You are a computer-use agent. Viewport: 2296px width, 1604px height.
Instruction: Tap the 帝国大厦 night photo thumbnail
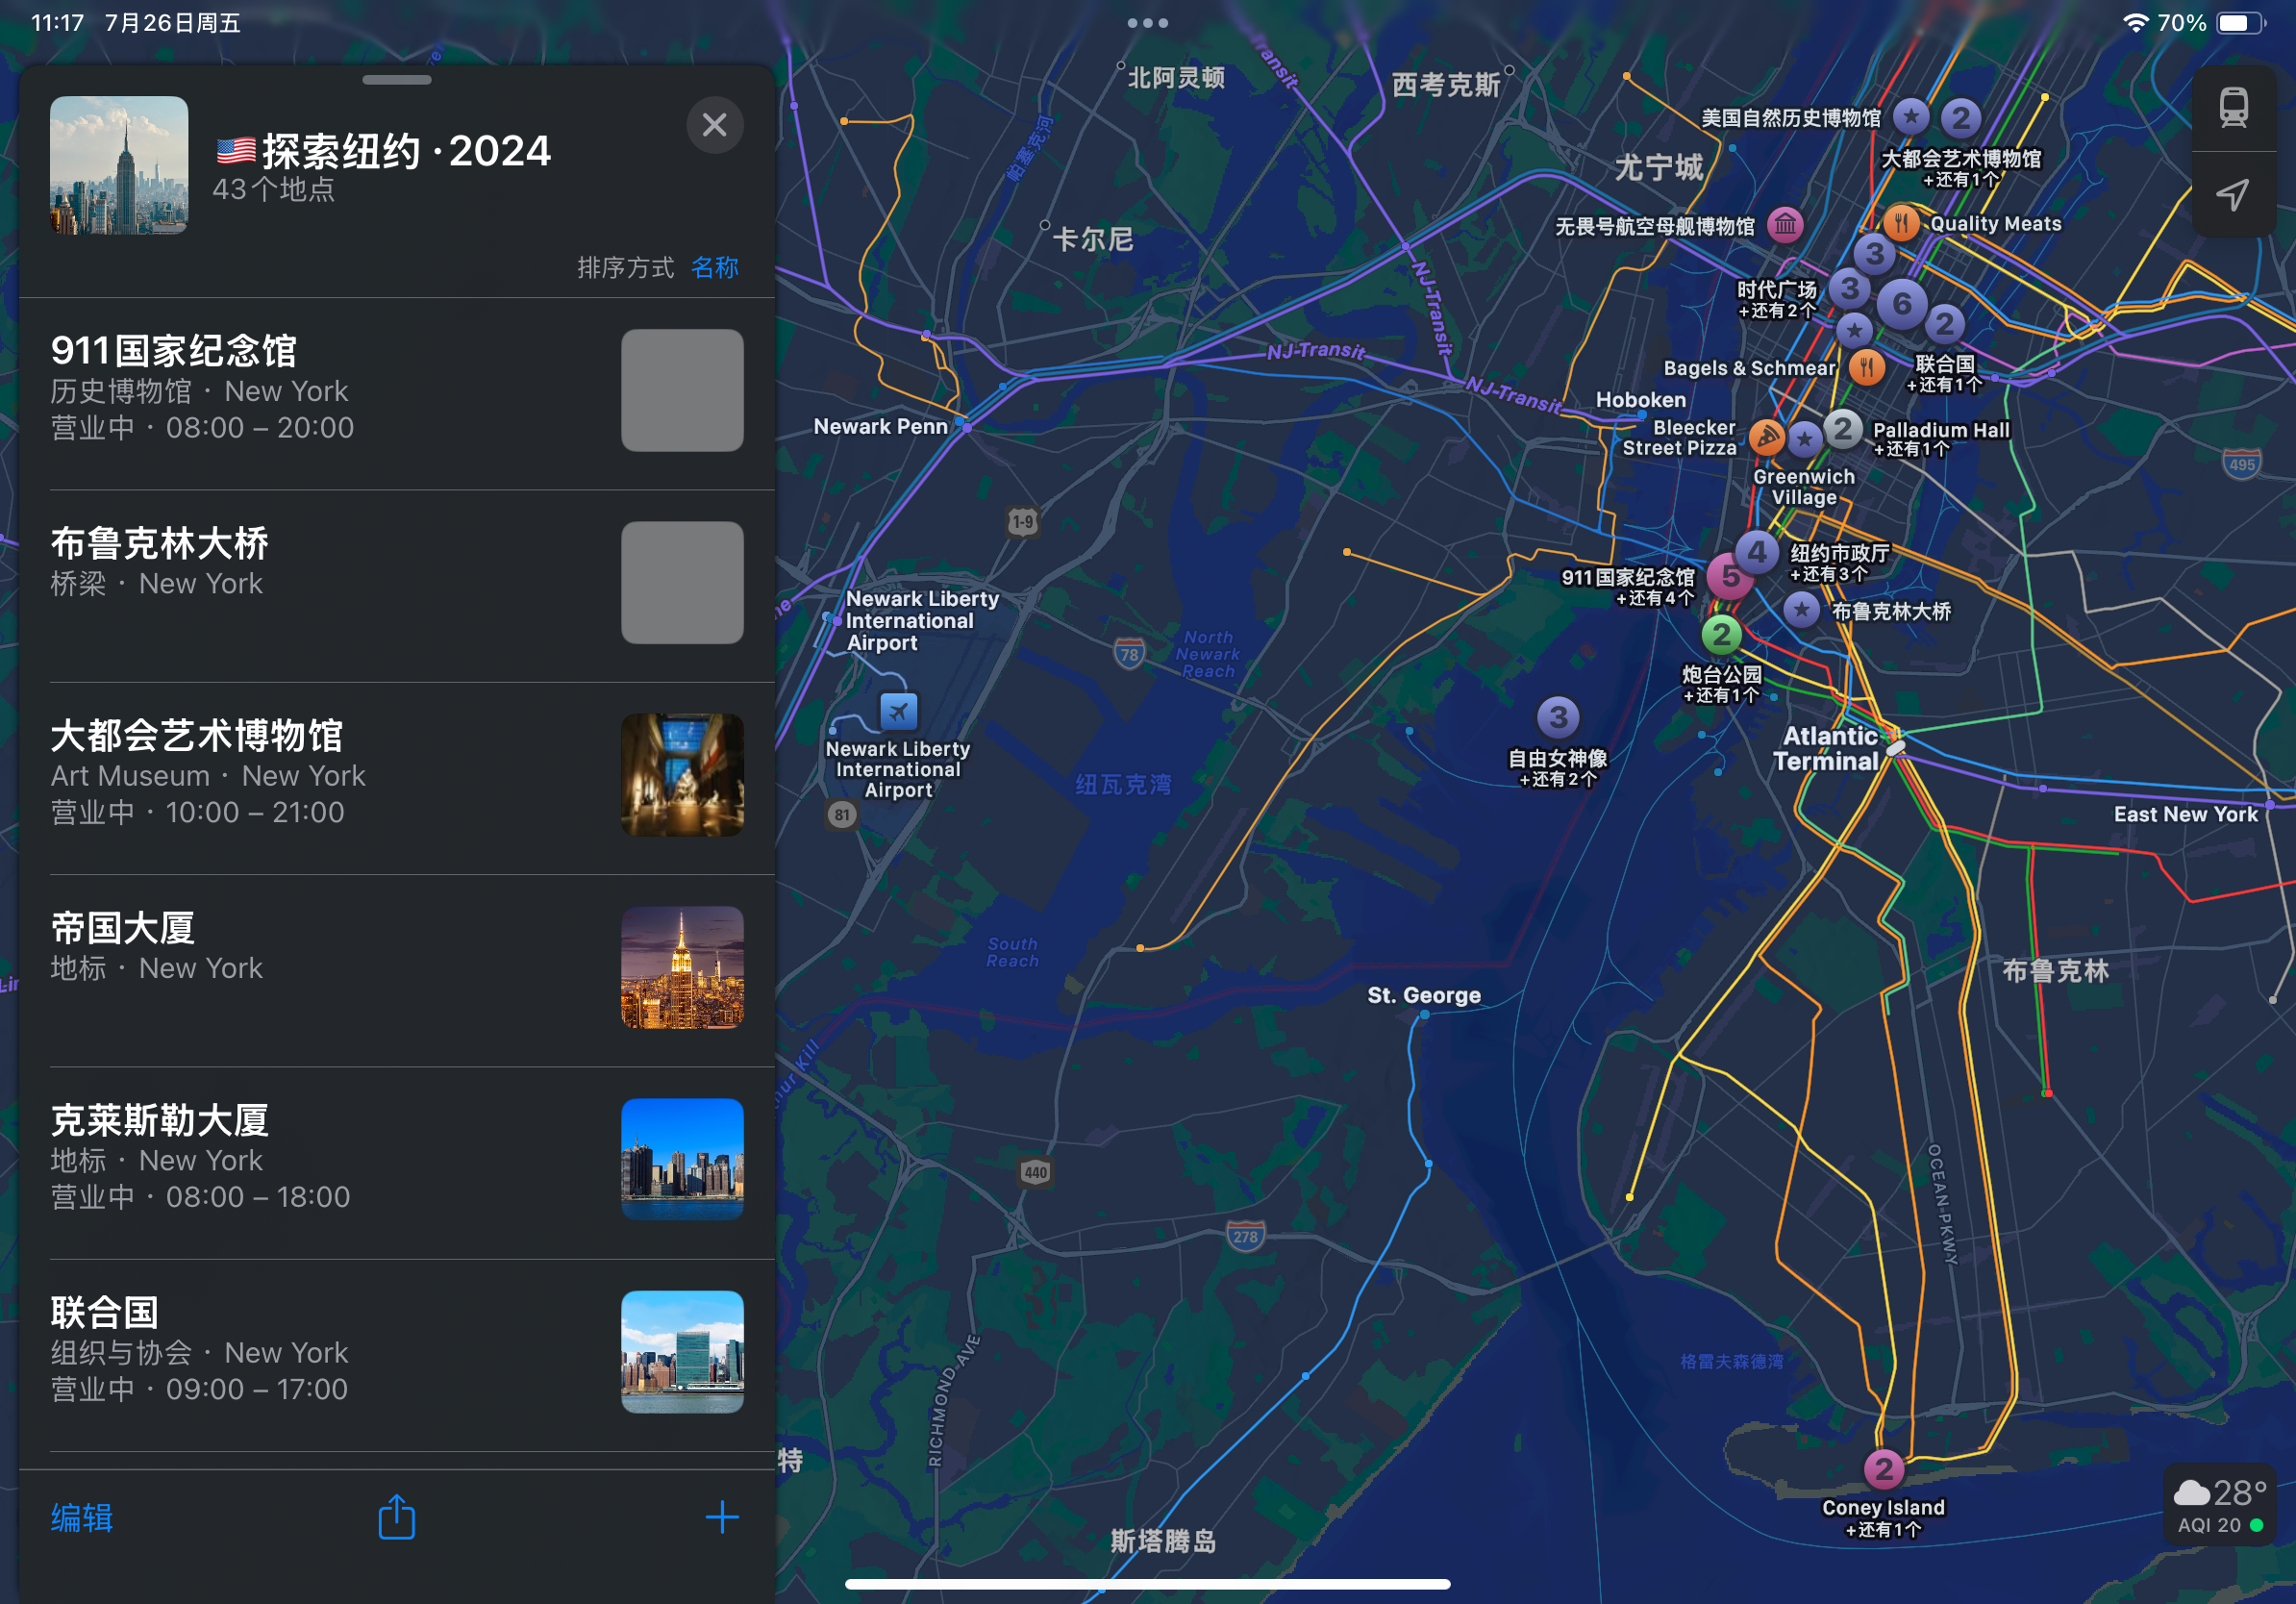click(682, 967)
